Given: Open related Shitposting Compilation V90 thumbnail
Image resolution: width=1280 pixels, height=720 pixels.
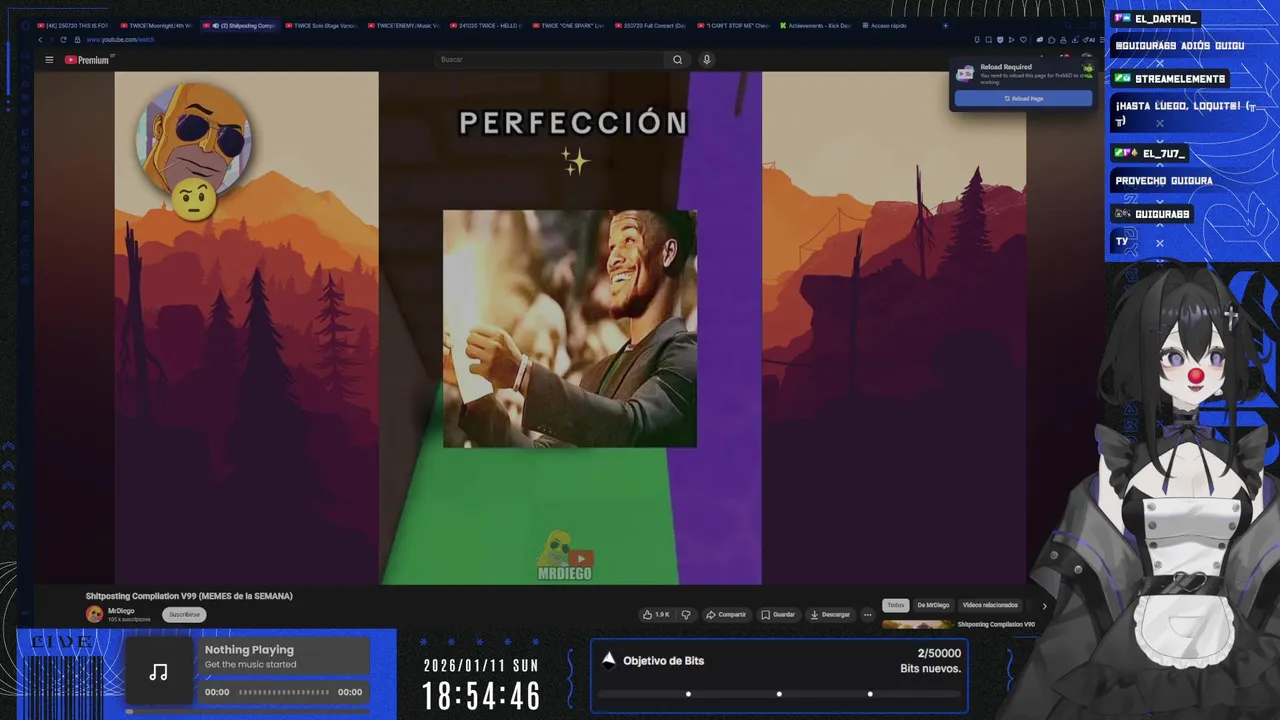Looking at the screenshot, I should [x=918, y=625].
